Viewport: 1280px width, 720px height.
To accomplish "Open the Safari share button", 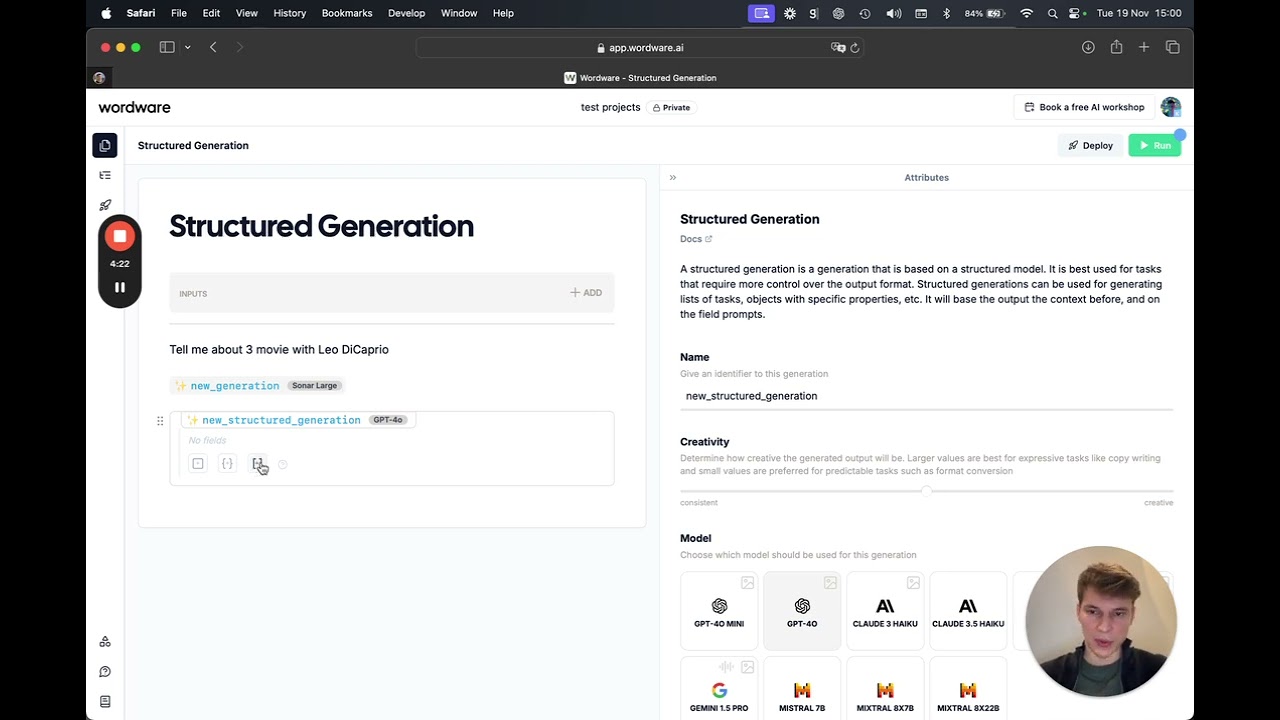I will (x=1116, y=47).
